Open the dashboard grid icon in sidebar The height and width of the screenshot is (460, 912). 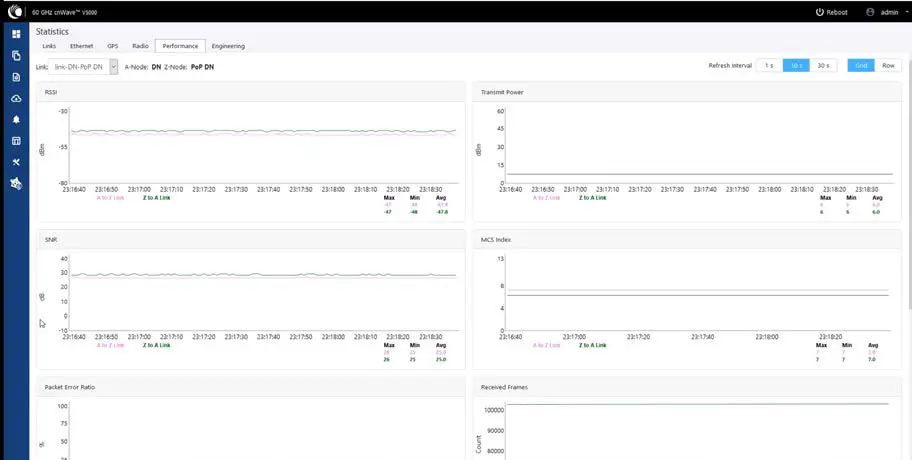click(16, 34)
